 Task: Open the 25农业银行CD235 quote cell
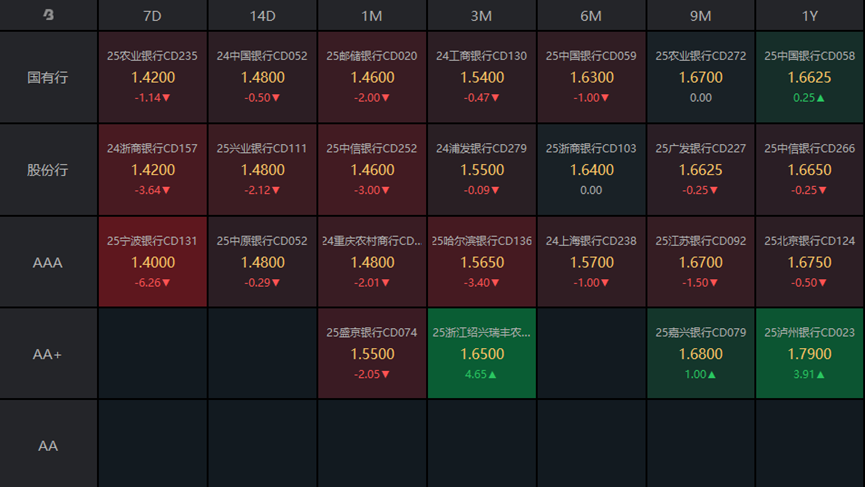tap(153, 77)
